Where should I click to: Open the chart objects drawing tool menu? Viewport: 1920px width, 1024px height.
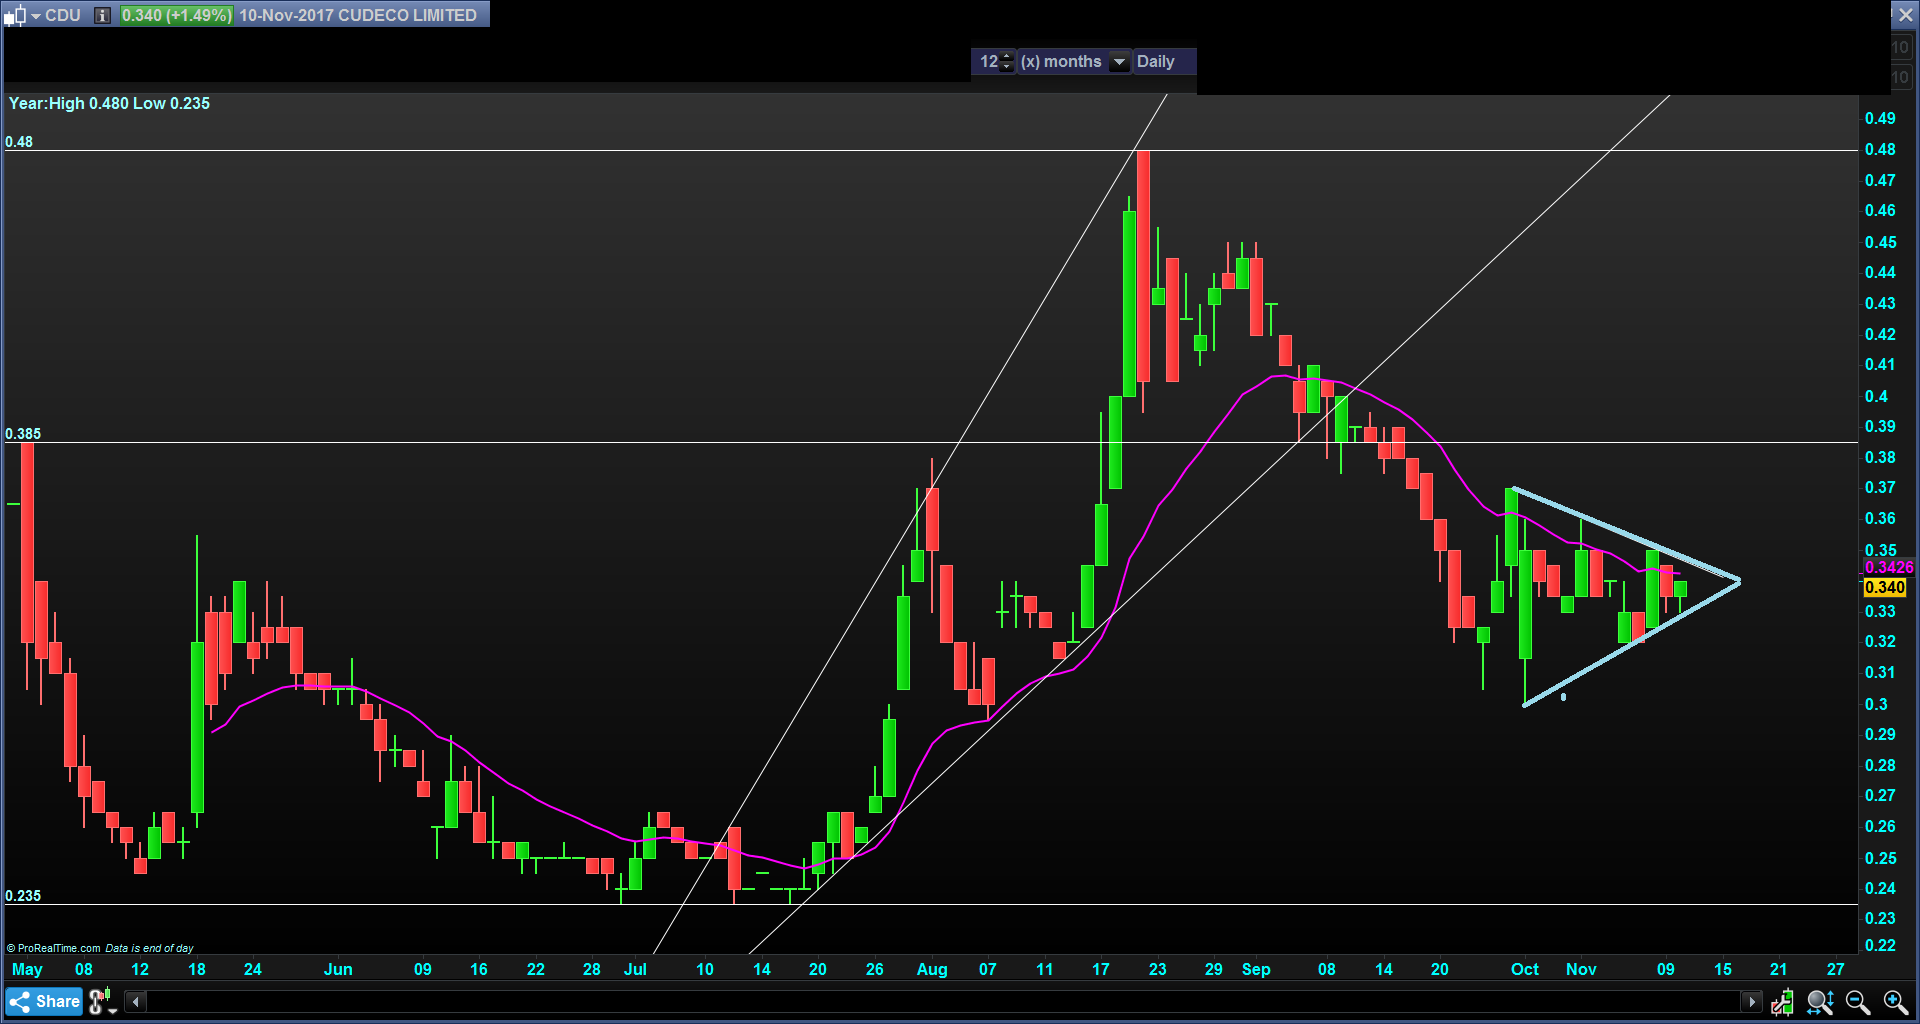101,1001
